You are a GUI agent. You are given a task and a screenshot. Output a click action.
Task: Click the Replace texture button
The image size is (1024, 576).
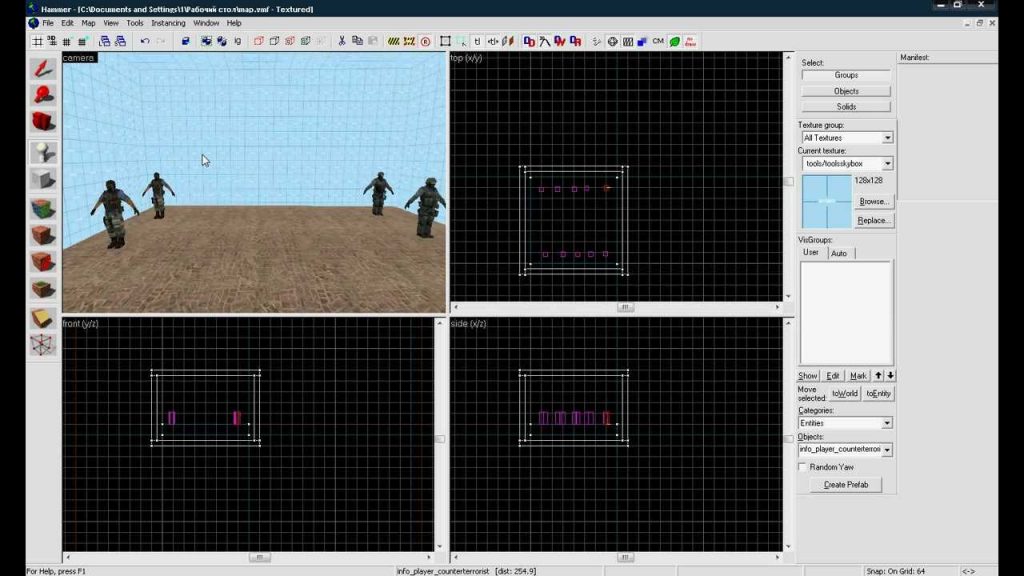[874, 220]
